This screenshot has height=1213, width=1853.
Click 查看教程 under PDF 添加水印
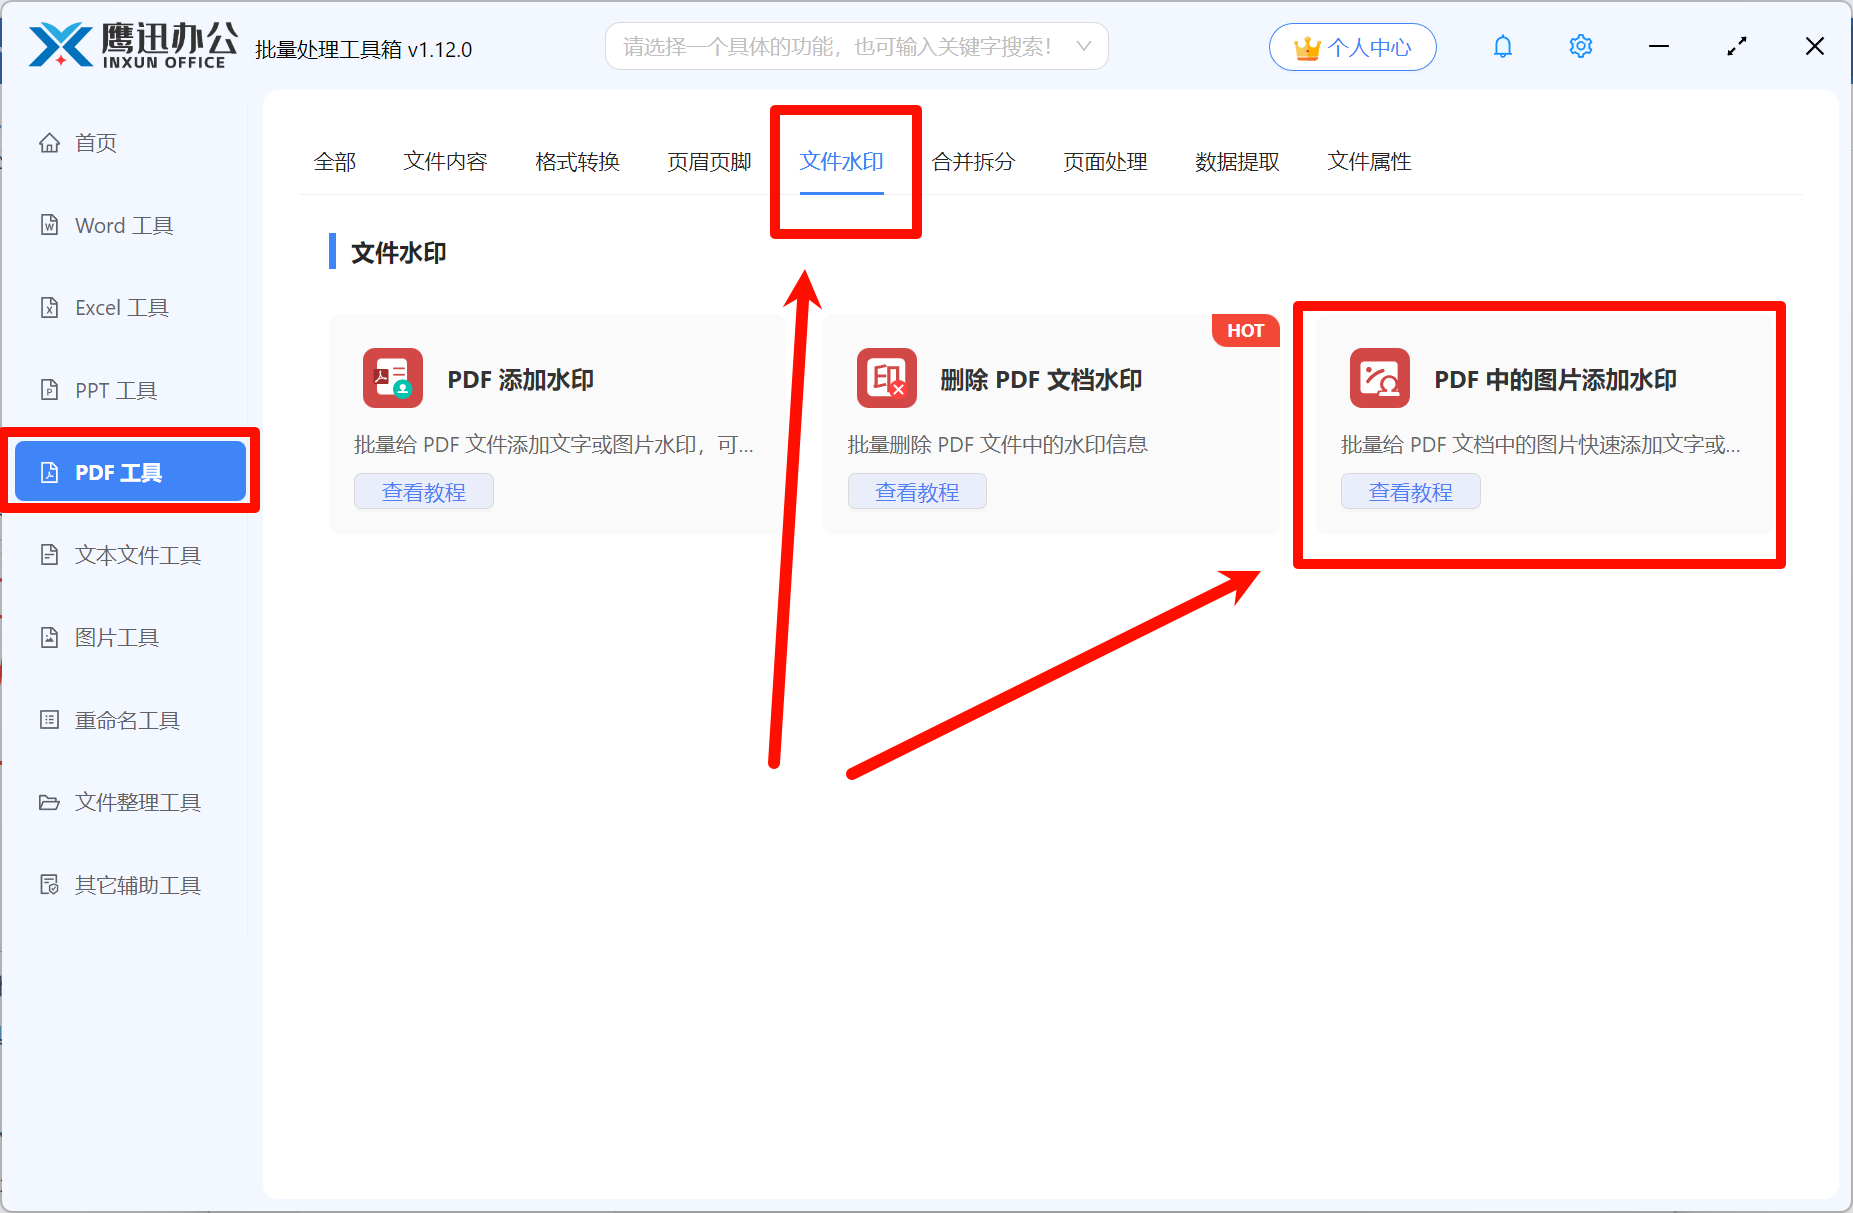tap(423, 491)
